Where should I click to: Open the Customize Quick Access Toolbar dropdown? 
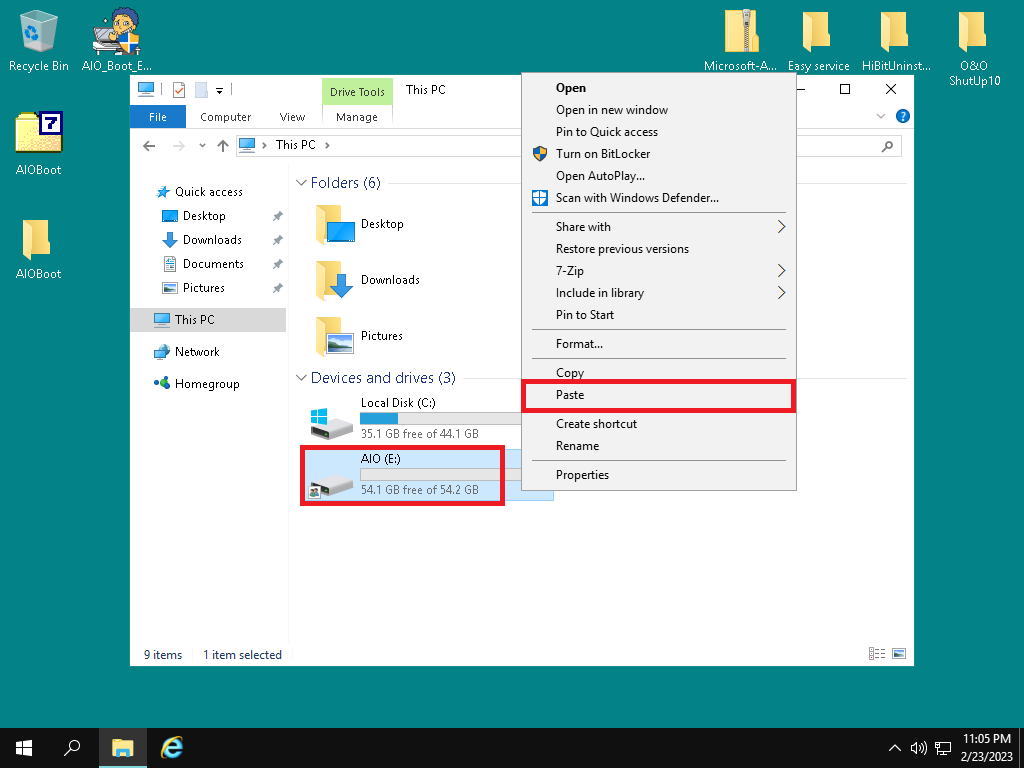click(219, 91)
